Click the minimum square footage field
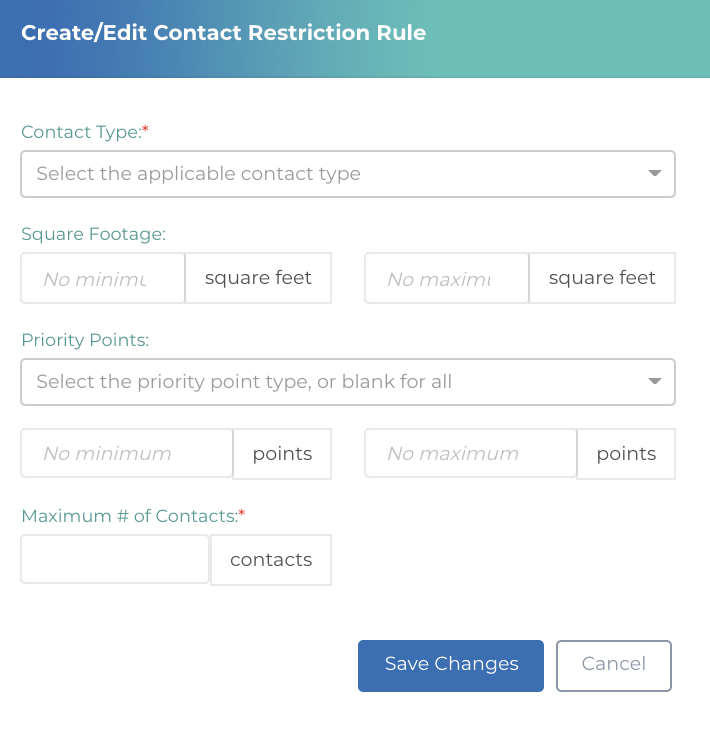710x742 pixels. point(103,278)
